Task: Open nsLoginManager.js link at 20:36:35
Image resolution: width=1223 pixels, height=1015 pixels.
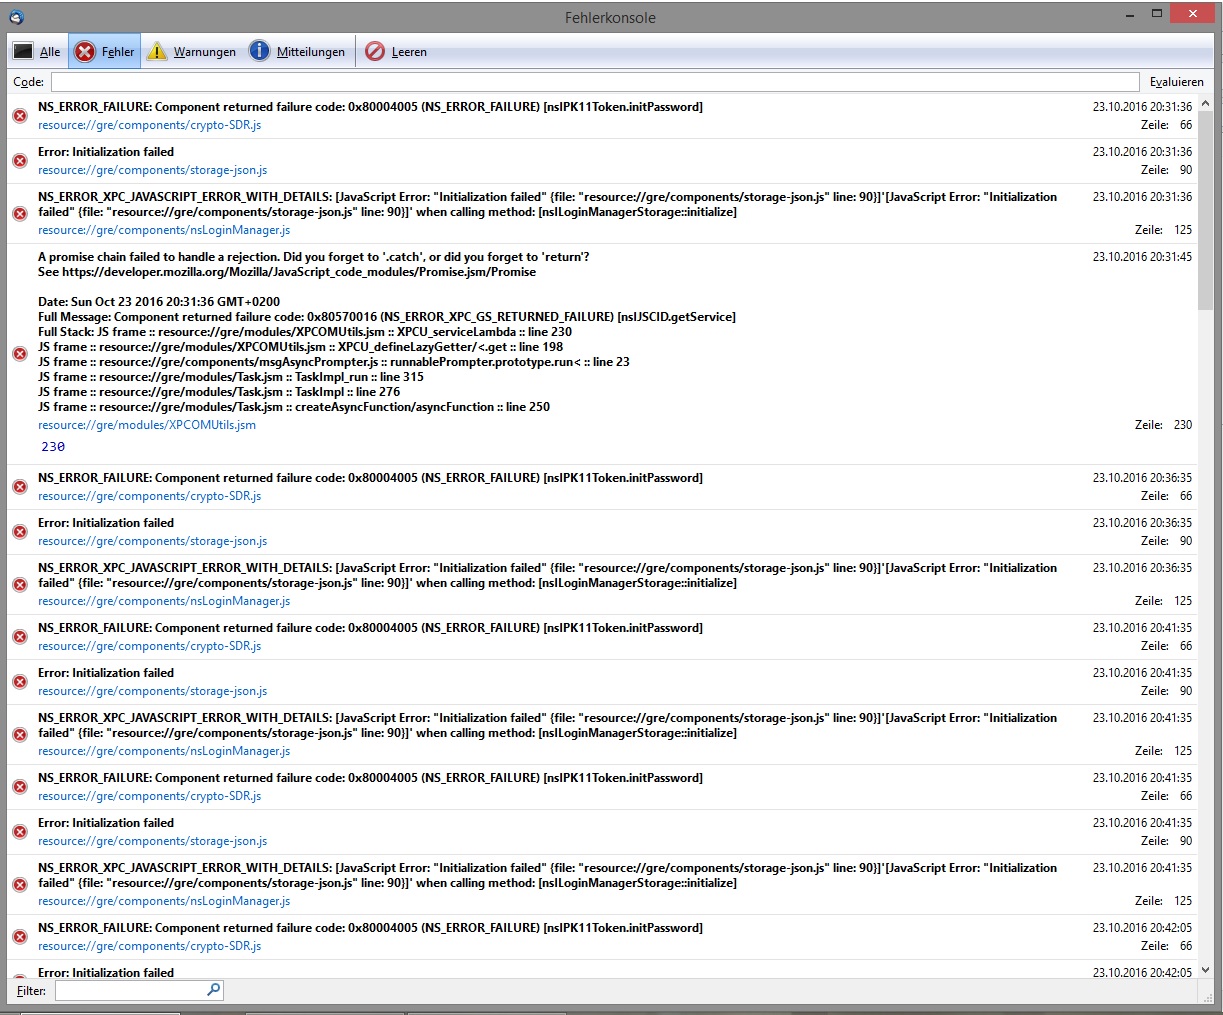Action: (x=164, y=601)
